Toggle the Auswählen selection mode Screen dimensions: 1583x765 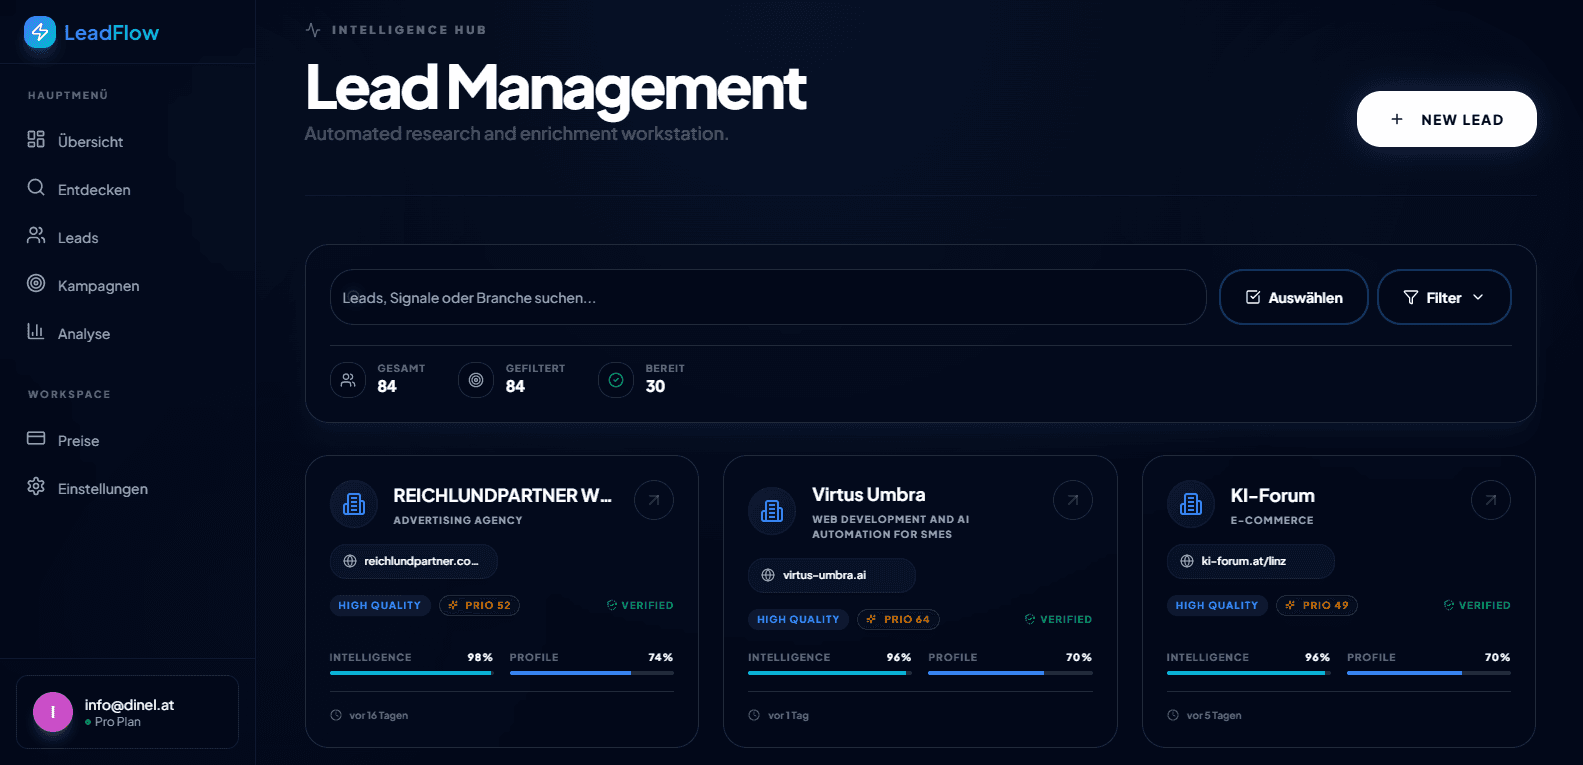click(1294, 297)
